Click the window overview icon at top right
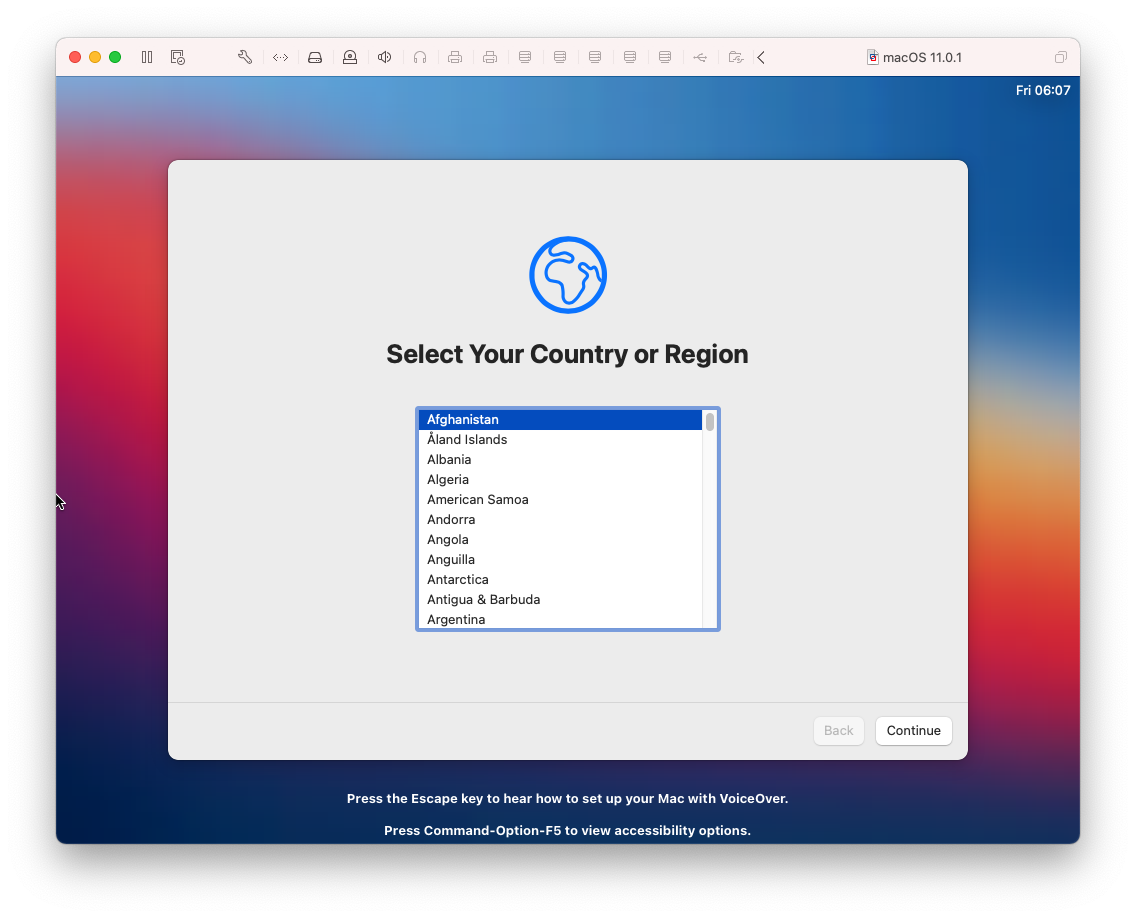The height and width of the screenshot is (918, 1136). click(x=1060, y=57)
